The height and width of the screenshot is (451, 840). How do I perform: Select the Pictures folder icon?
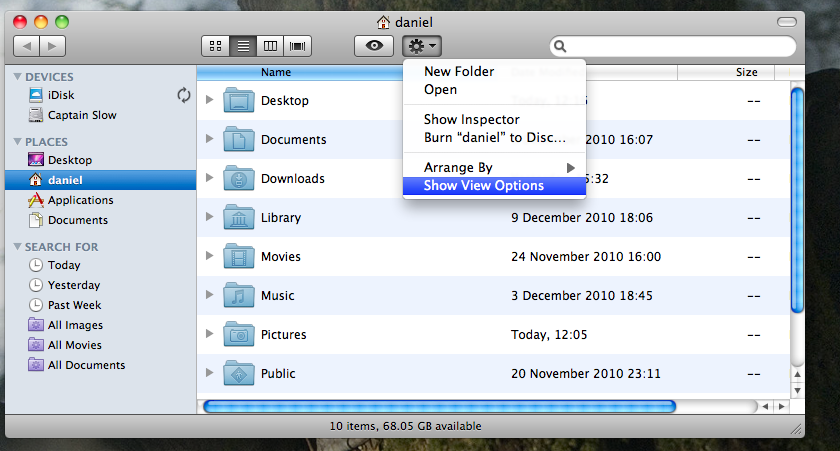tap(239, 334)
